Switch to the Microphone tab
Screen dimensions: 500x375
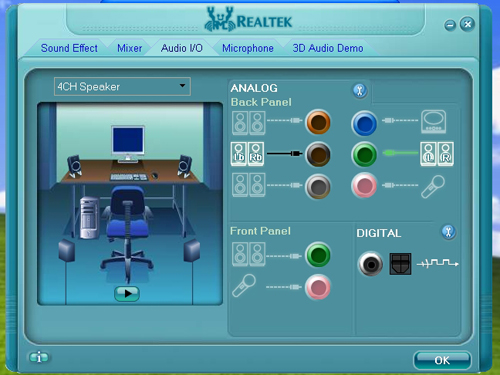click(248, 48)
